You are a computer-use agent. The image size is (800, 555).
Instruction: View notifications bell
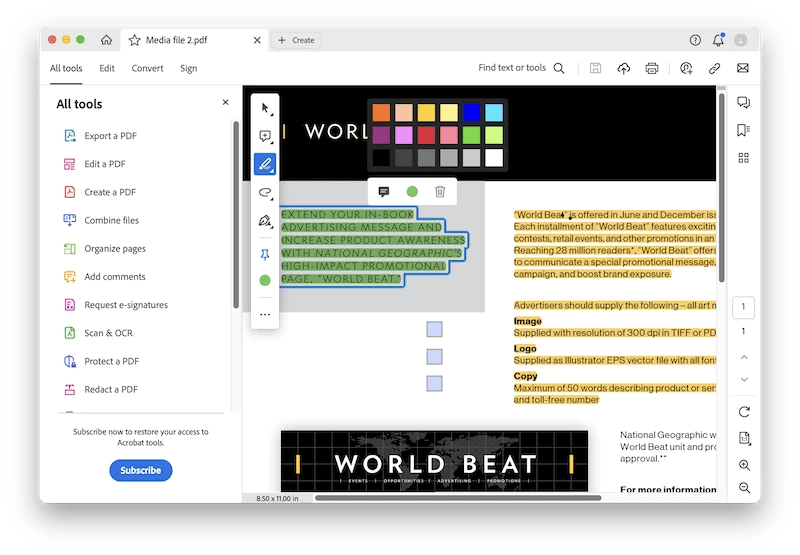(718, 40)
